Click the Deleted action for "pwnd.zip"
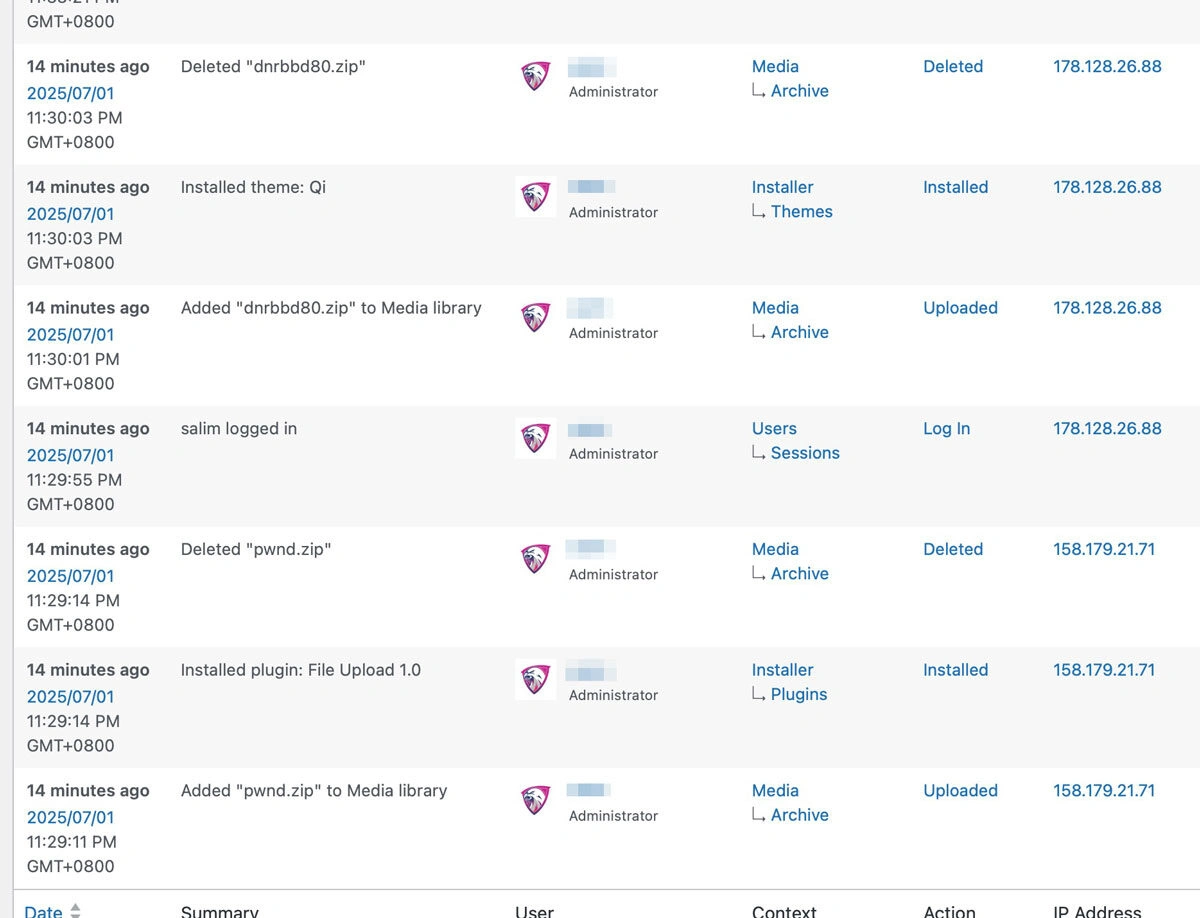Image resolution: width=1200 pixels, height=918 pixels. pyautogui.click(x=953, y=549)
